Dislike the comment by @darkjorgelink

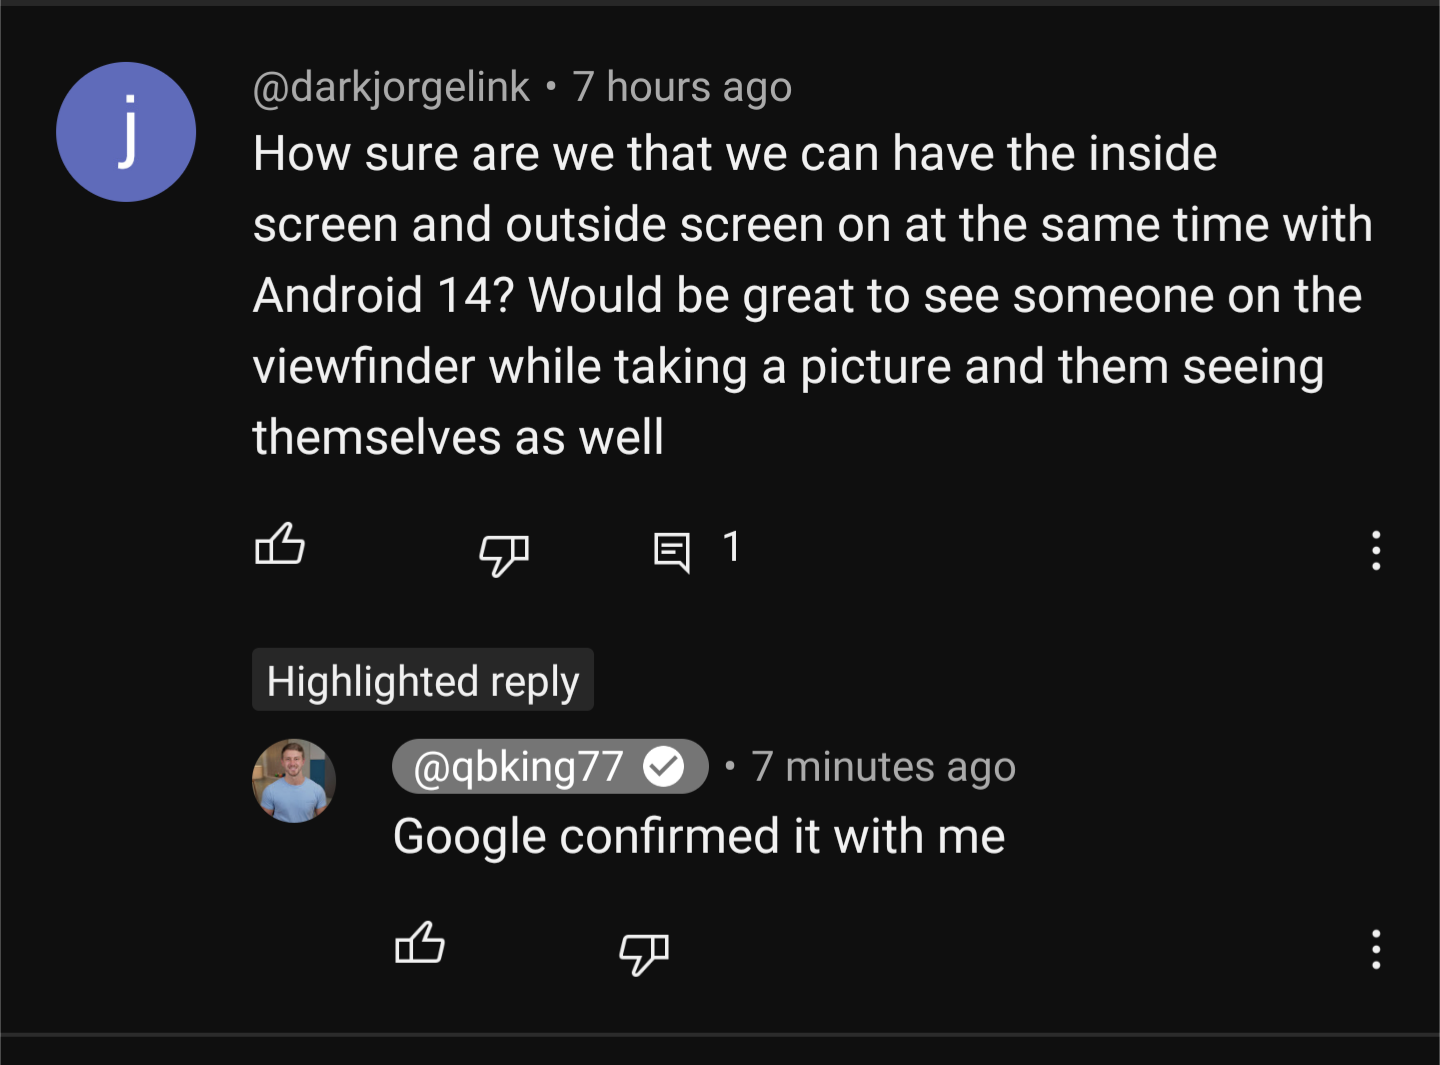tap(504, 552)
